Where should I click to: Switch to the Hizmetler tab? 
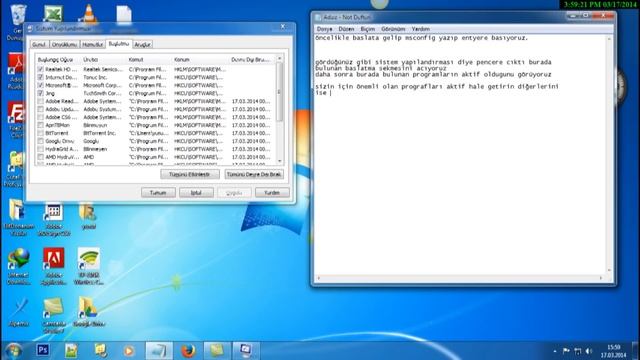pos(93,44)
